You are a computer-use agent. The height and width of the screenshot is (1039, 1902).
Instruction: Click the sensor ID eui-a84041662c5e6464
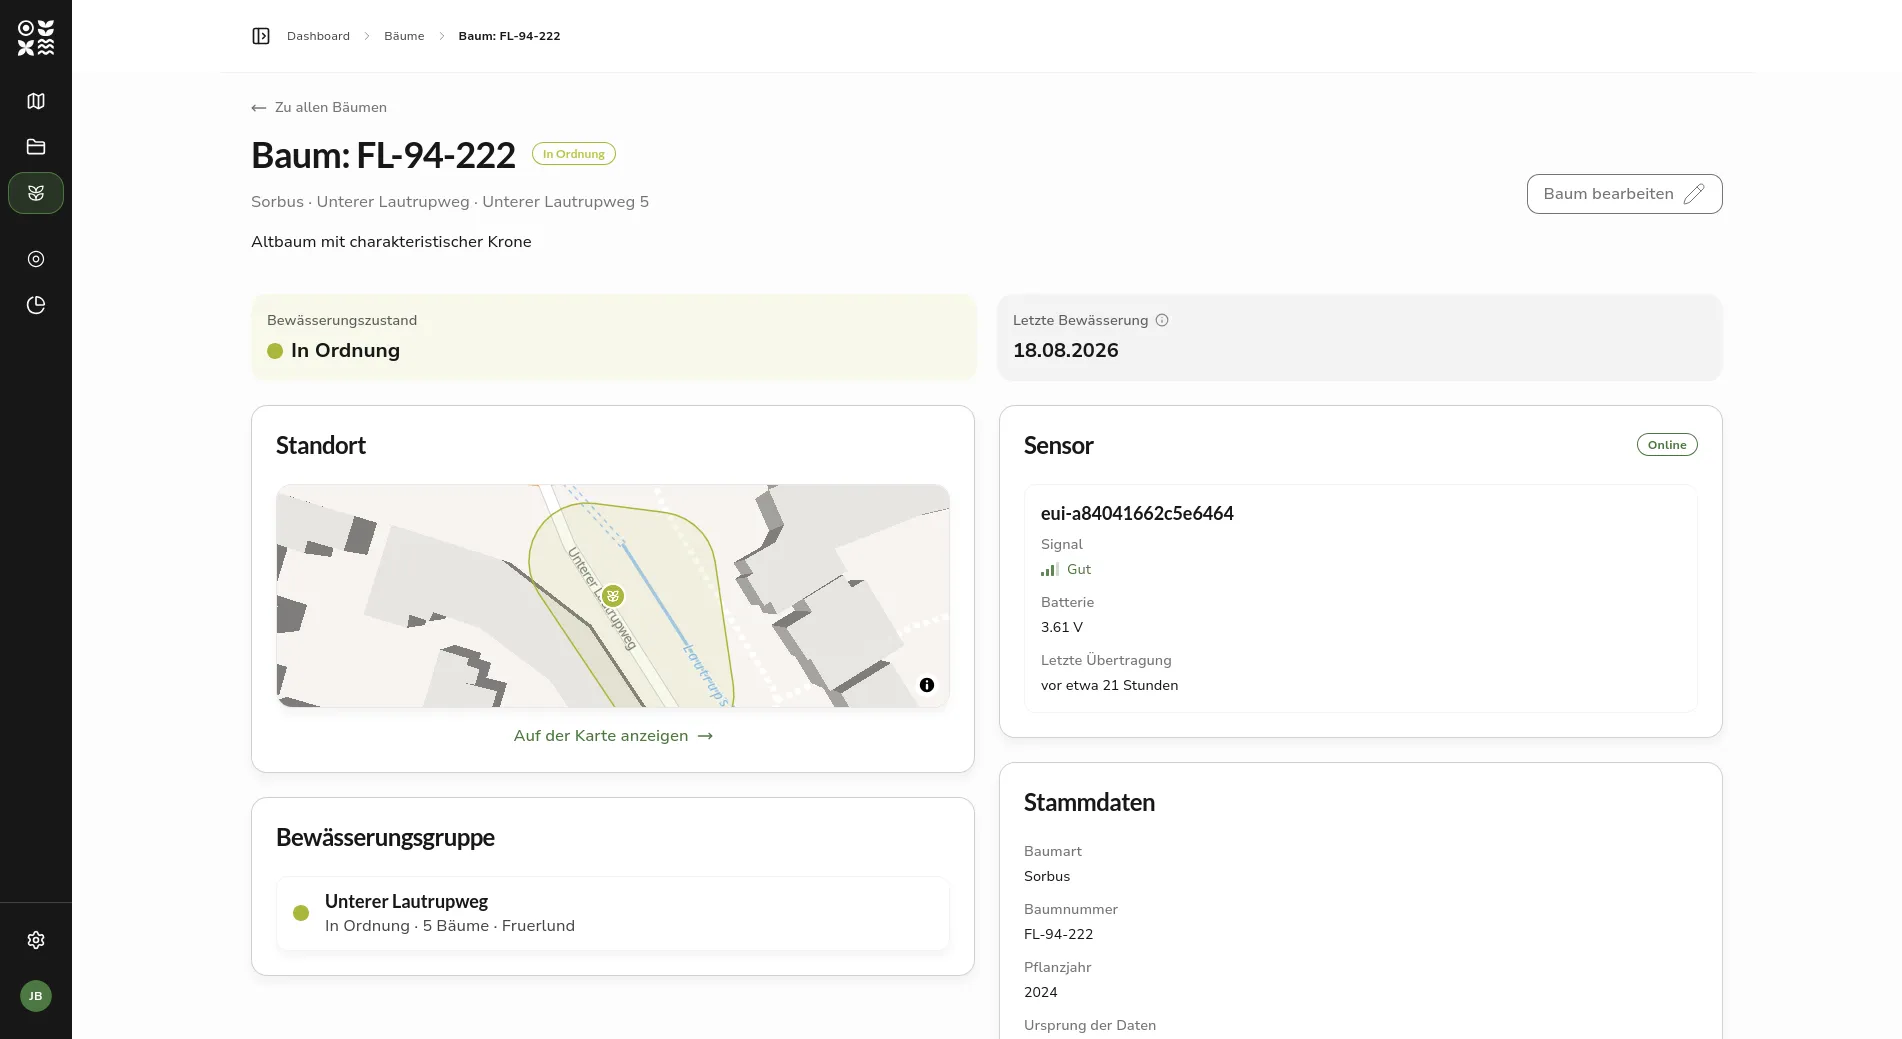tap(1137, 514)
